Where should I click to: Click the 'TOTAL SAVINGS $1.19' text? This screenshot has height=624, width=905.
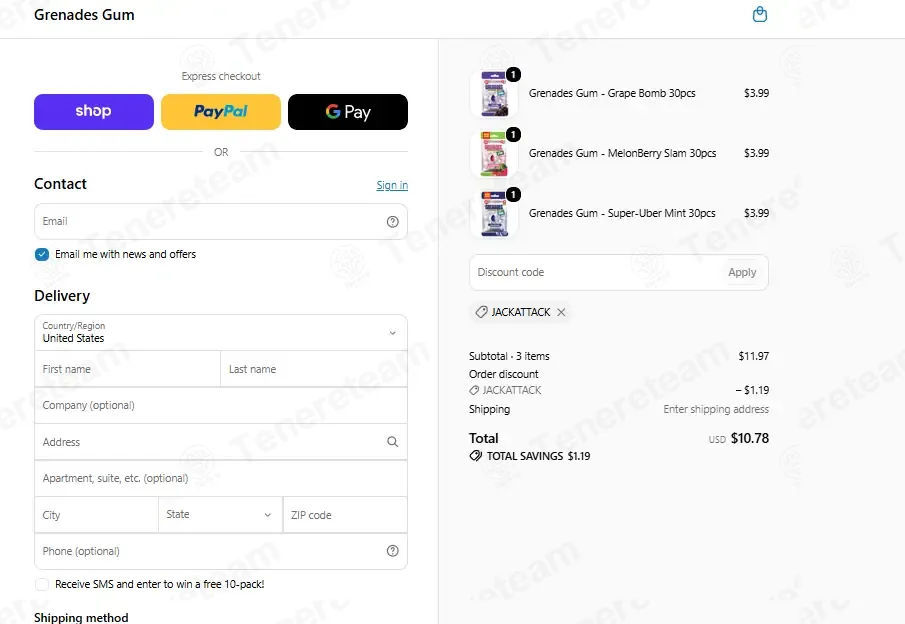click(x=538, y=456)
